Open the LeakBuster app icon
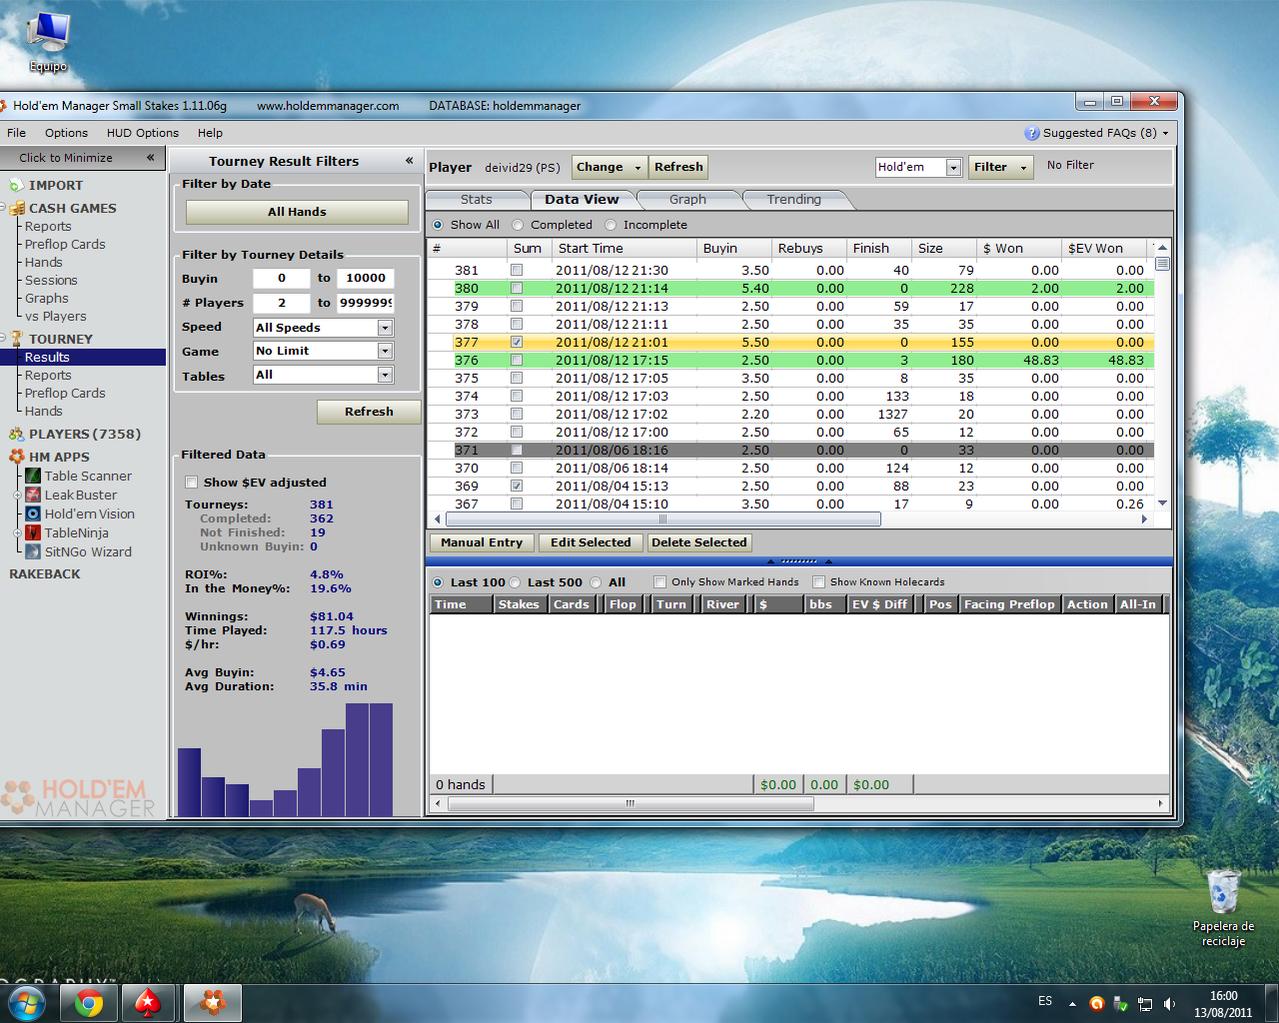Image resolution: width=1279 pixels, height=1023 pixels. (x=33, y=495)
